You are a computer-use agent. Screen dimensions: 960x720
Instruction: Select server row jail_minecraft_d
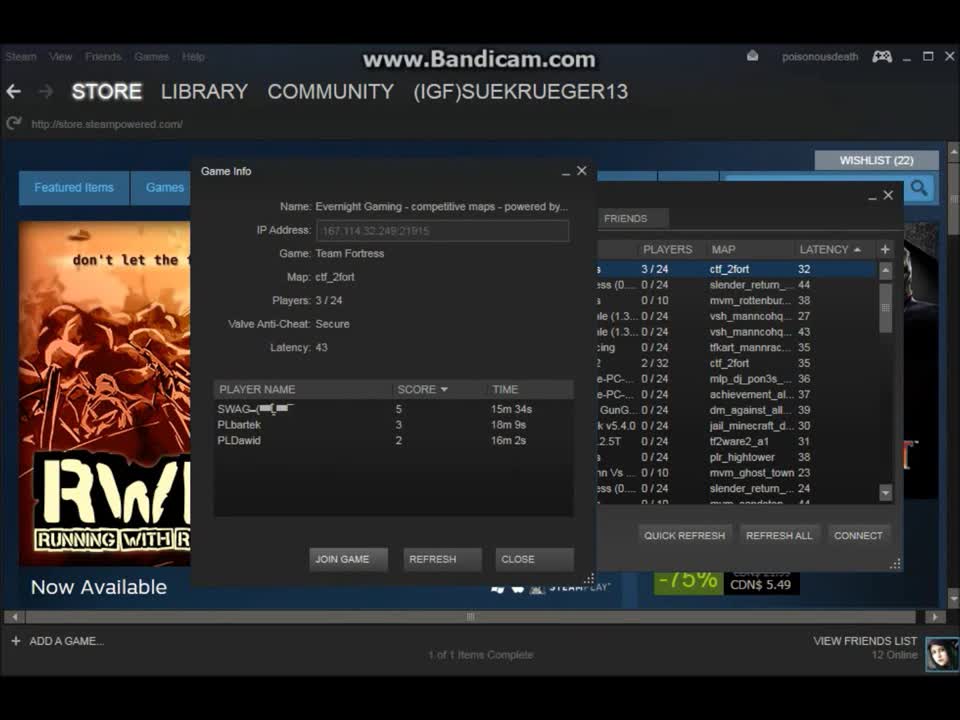point(737,426)
